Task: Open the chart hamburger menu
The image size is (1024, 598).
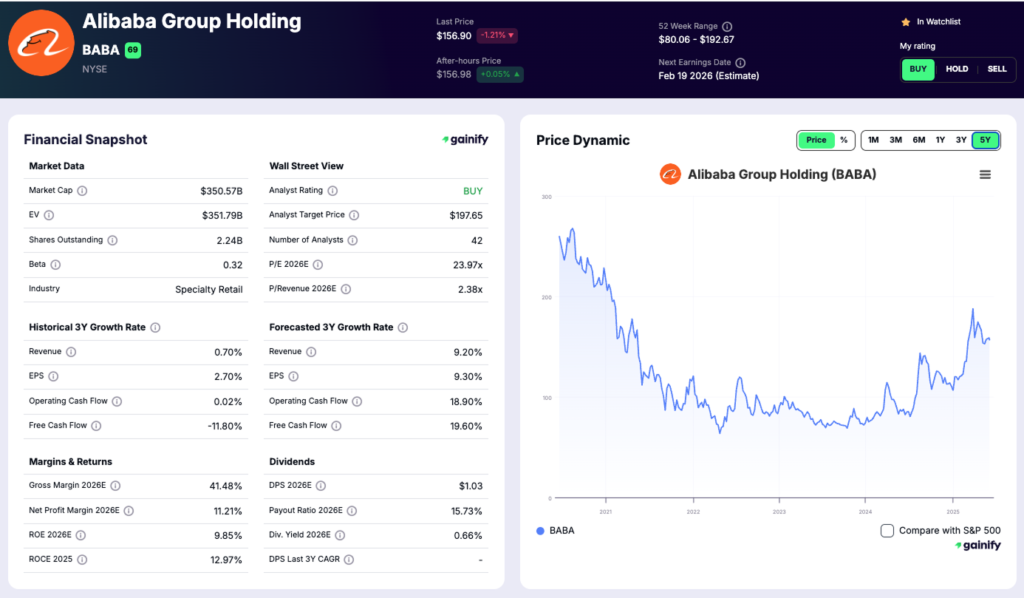Action: pyautogui.click(x=985, y=174)
